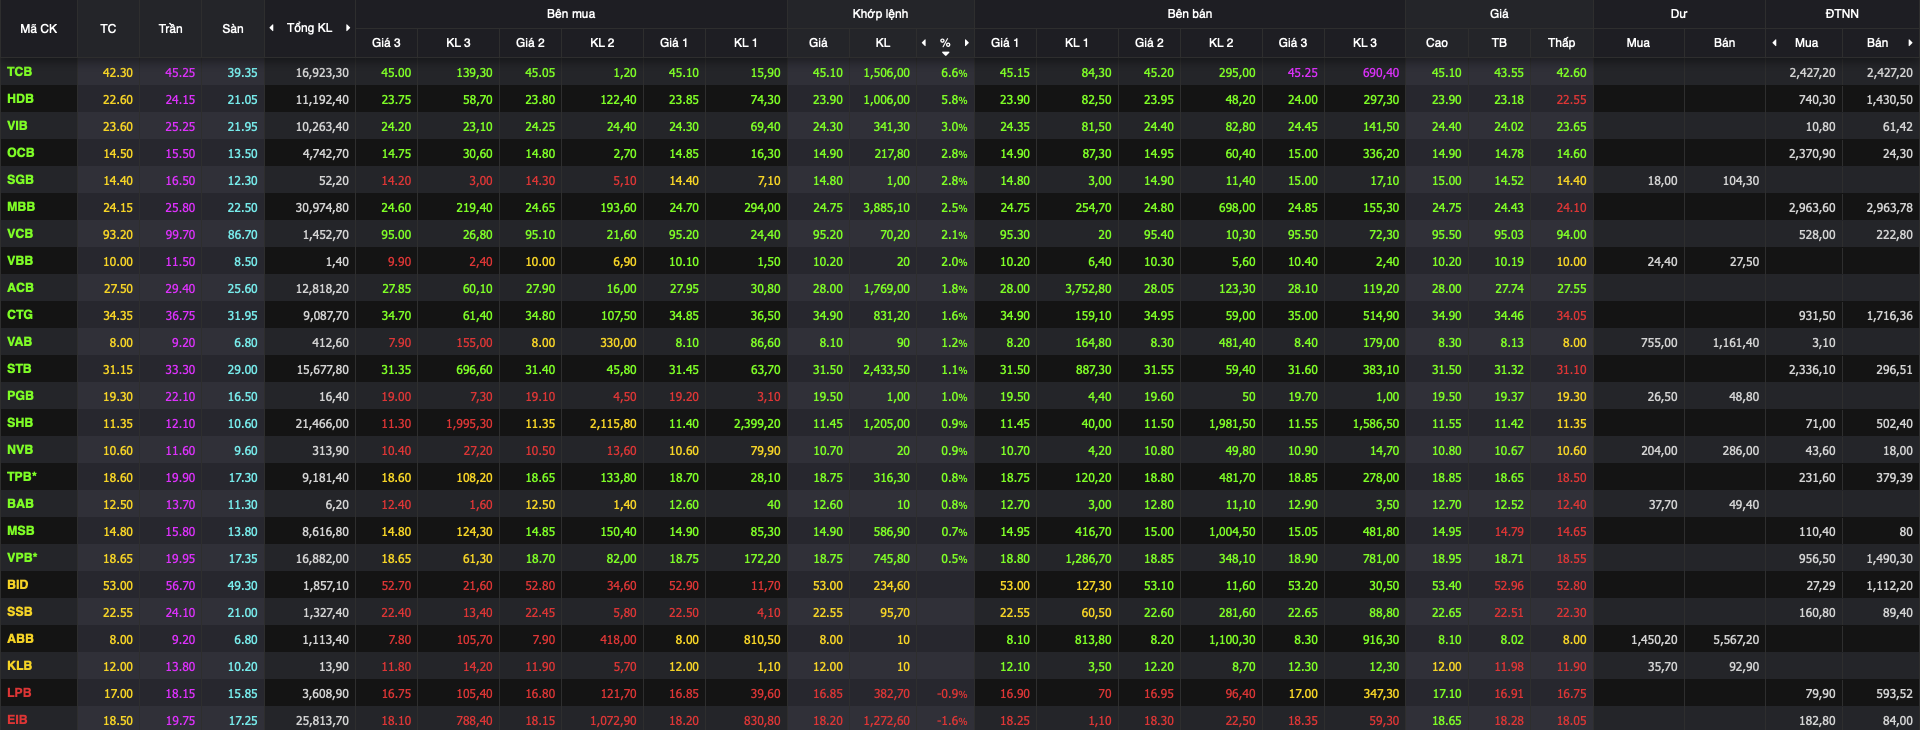Open the BID stock ticker
The height and width of the screenshot is (730, 1920).
18,585
